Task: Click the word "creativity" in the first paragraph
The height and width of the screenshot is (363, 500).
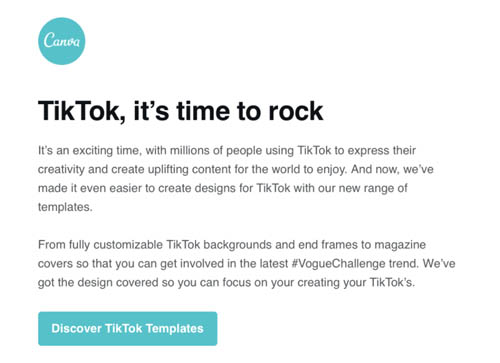Action: [x=61, y=170]
